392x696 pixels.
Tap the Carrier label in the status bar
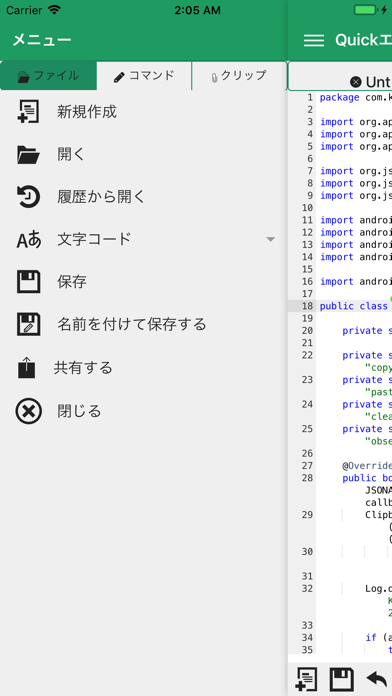24,10
